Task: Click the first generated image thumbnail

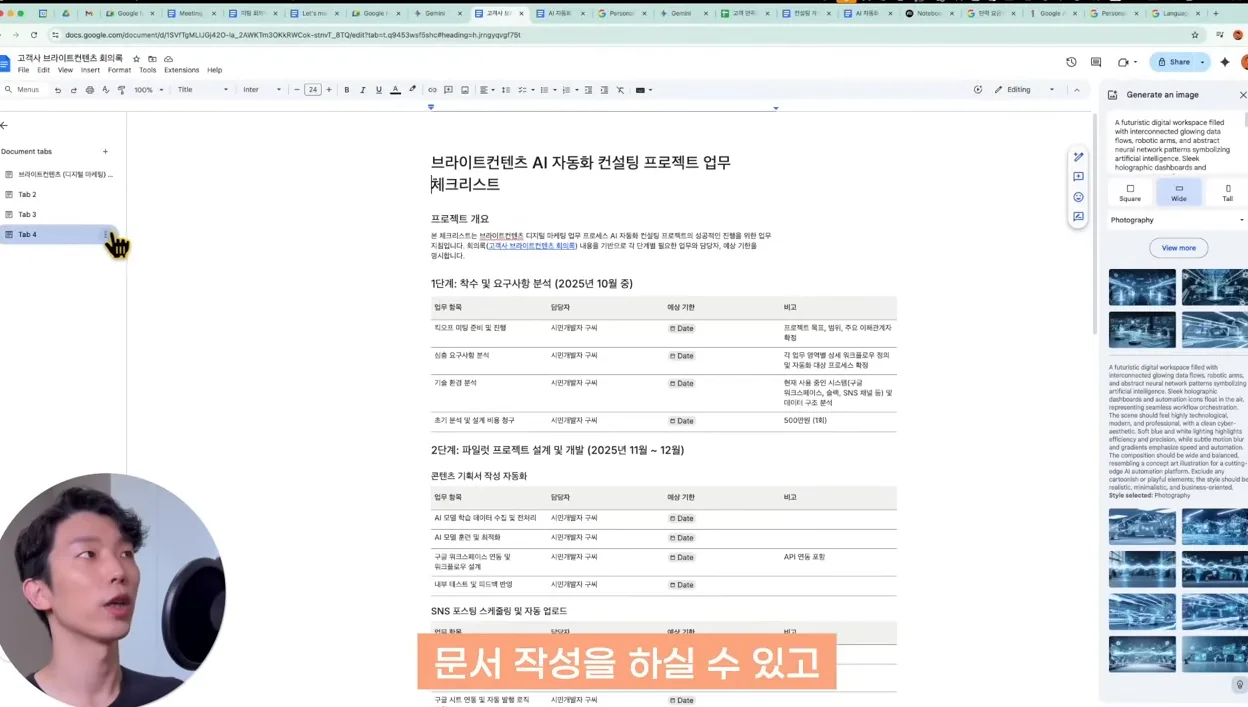Action: (x=1142, y=287)
